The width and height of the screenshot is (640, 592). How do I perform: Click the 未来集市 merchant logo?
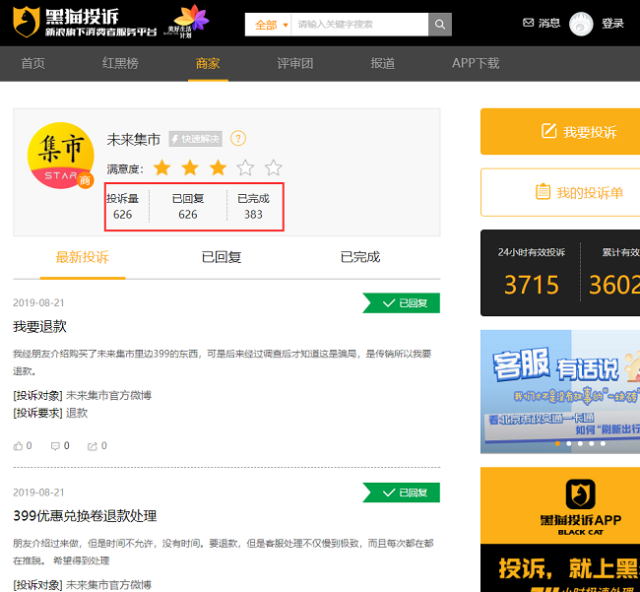[60, 156]
